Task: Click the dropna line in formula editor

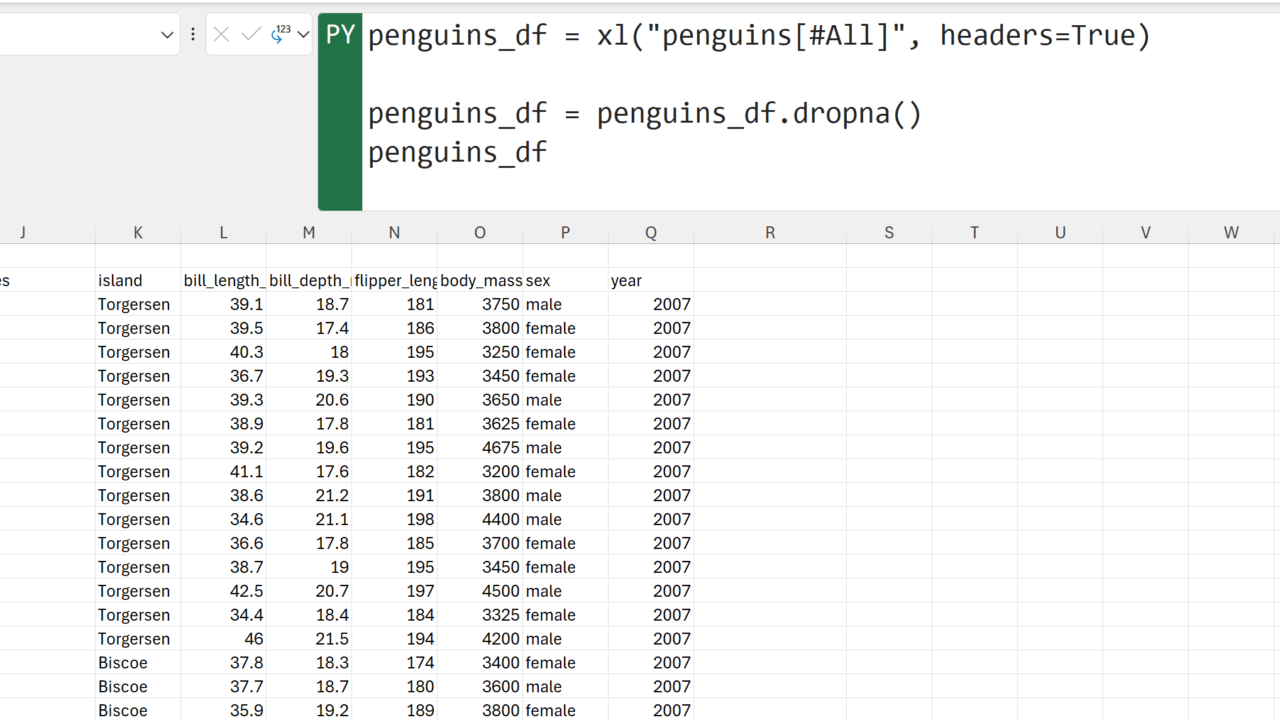Action: [x=644, y=113]
